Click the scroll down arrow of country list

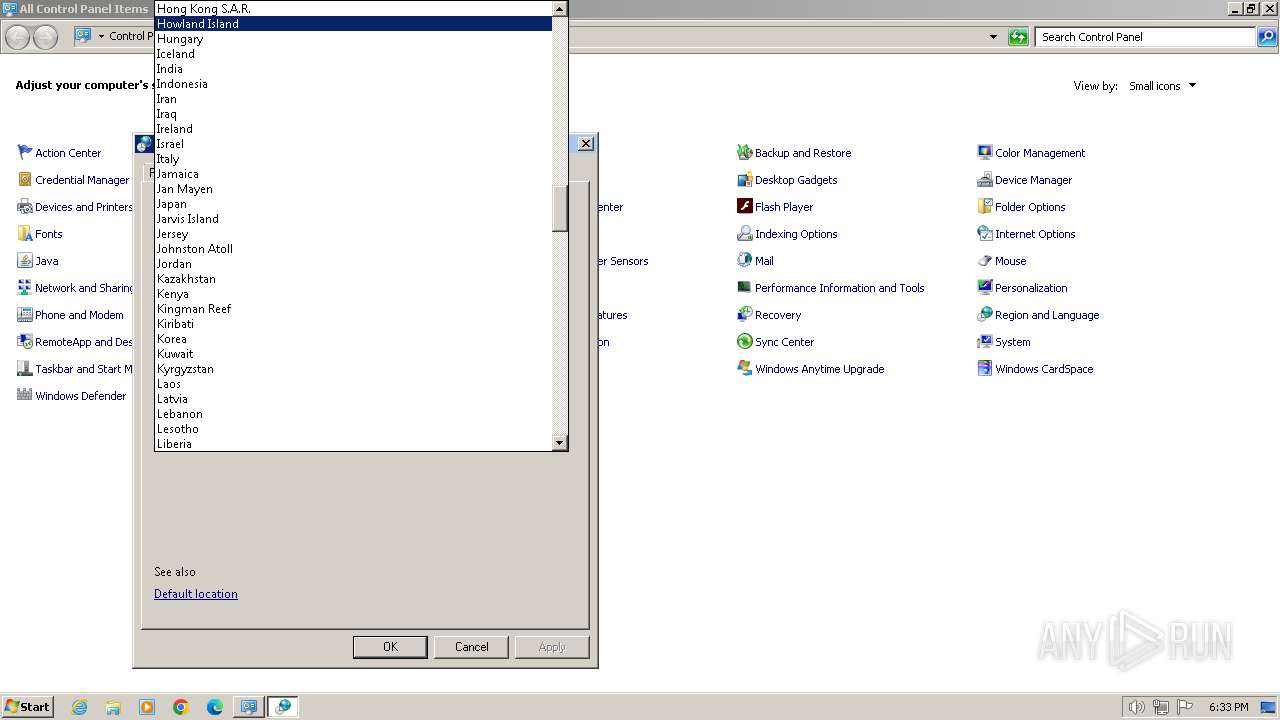click(x=560, y=443)
